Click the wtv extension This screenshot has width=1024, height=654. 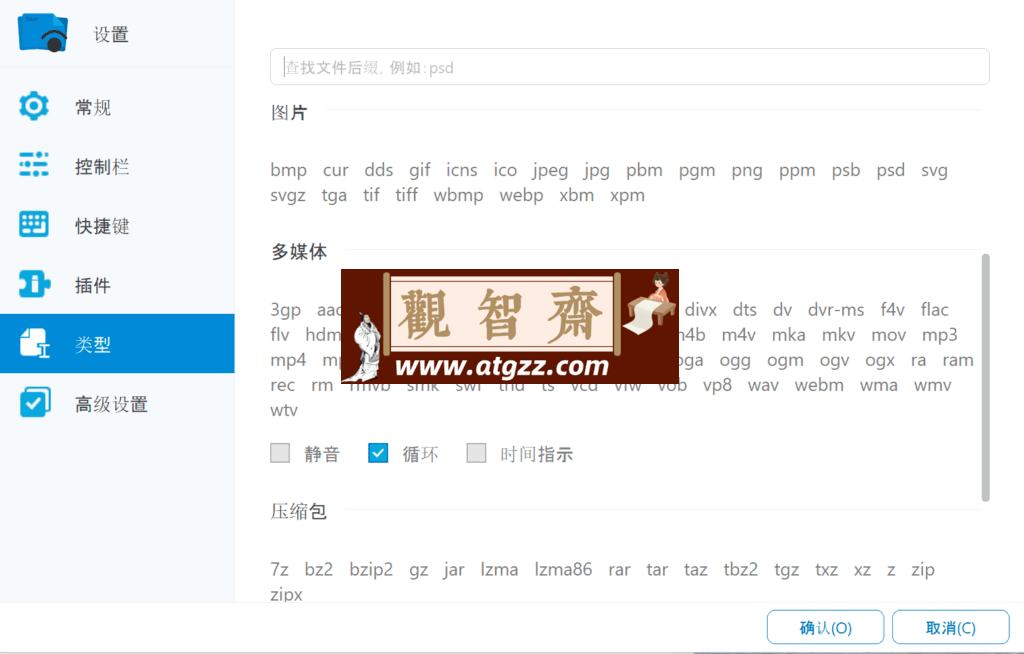[284, 410]
